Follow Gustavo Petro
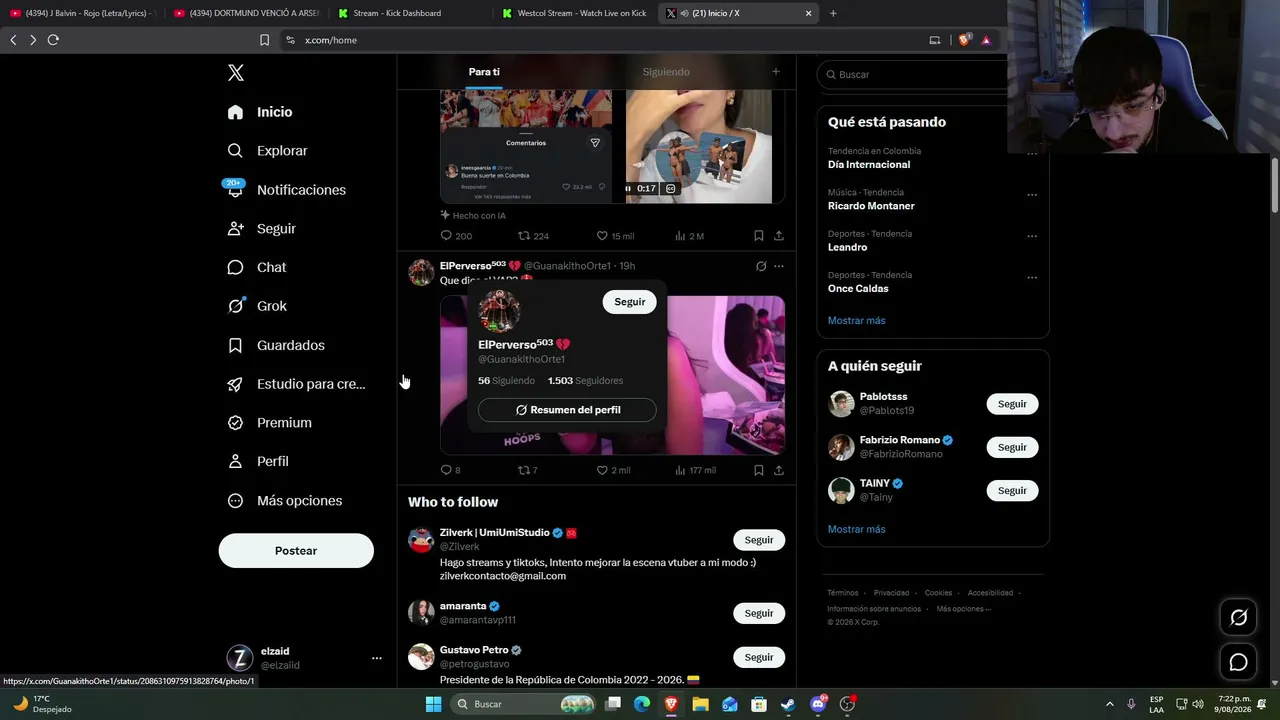Viewport: 1280px width, 720px height. pos(759,657)
